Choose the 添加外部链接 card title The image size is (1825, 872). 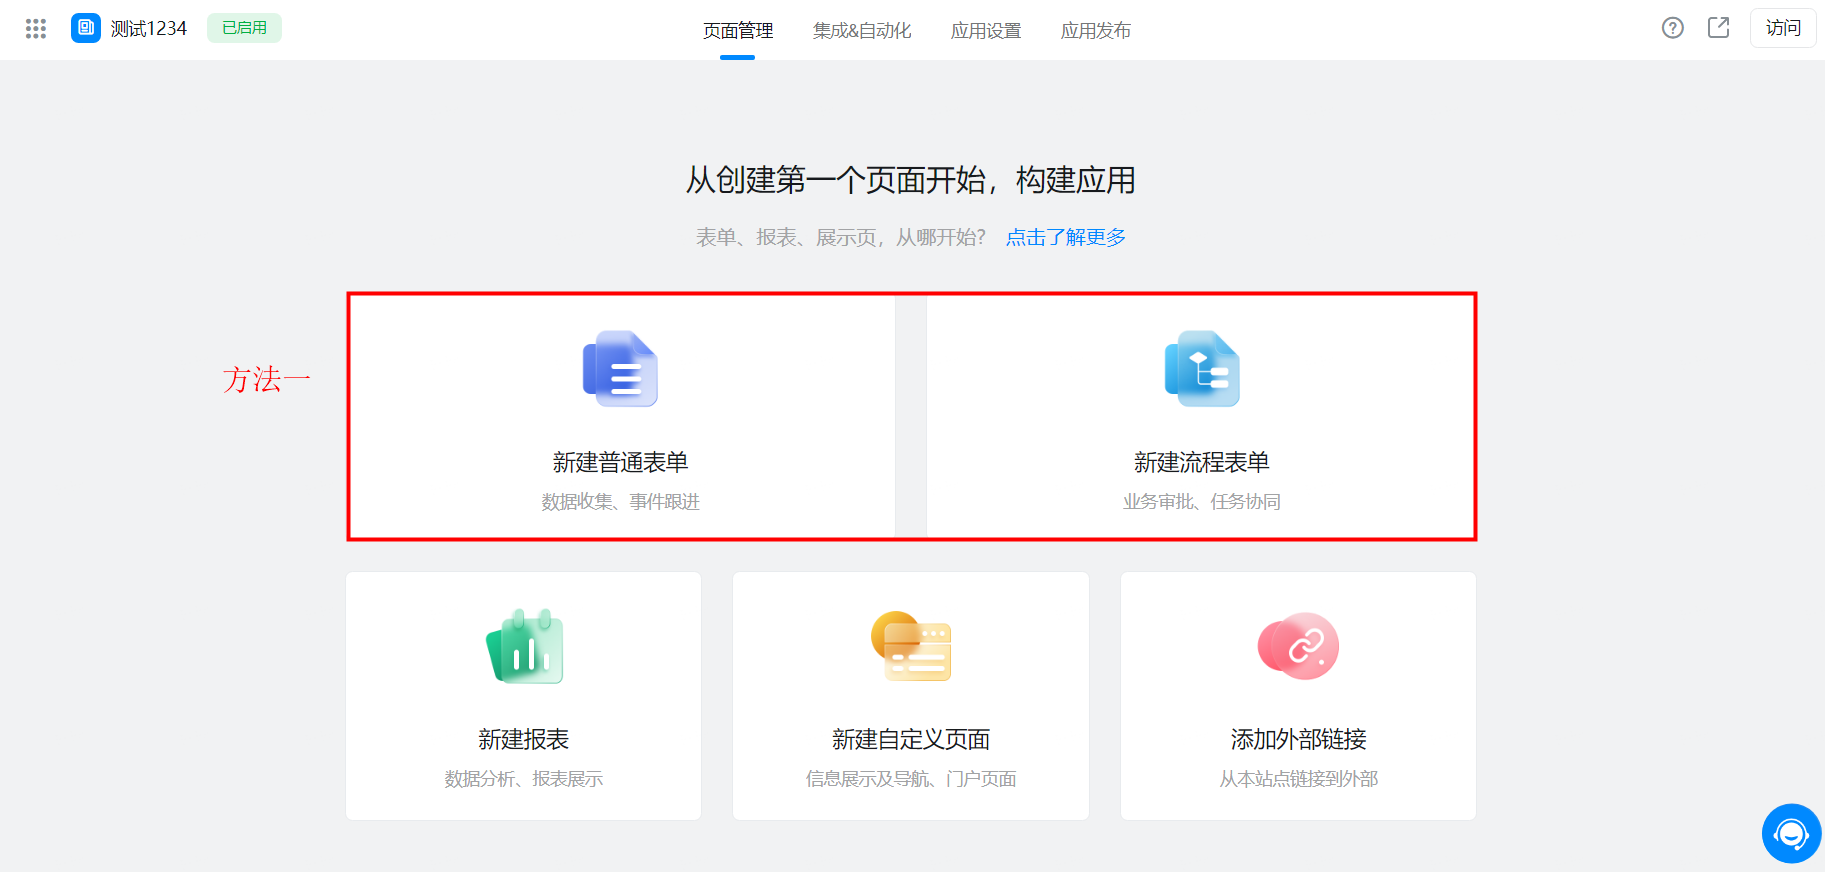pyautogui.click(x=1298, y=739)
